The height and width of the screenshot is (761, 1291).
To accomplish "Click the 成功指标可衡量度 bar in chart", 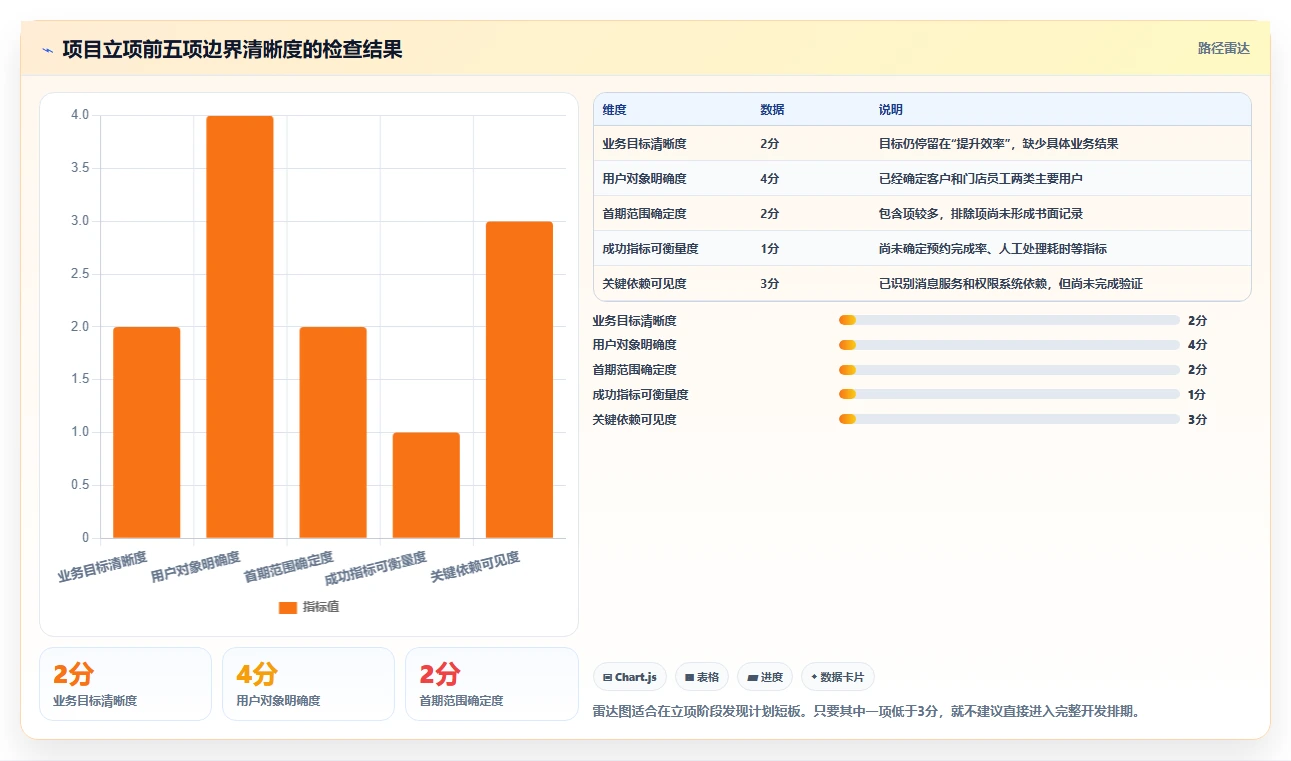I will (x=426, y=485).
